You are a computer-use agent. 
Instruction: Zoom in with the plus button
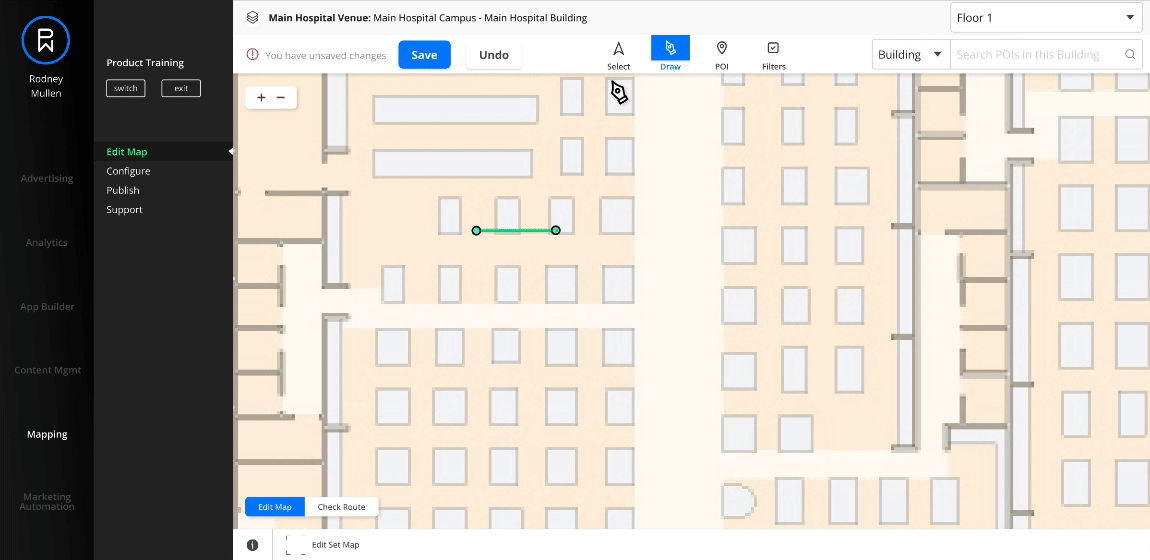[x=262, y=97]
